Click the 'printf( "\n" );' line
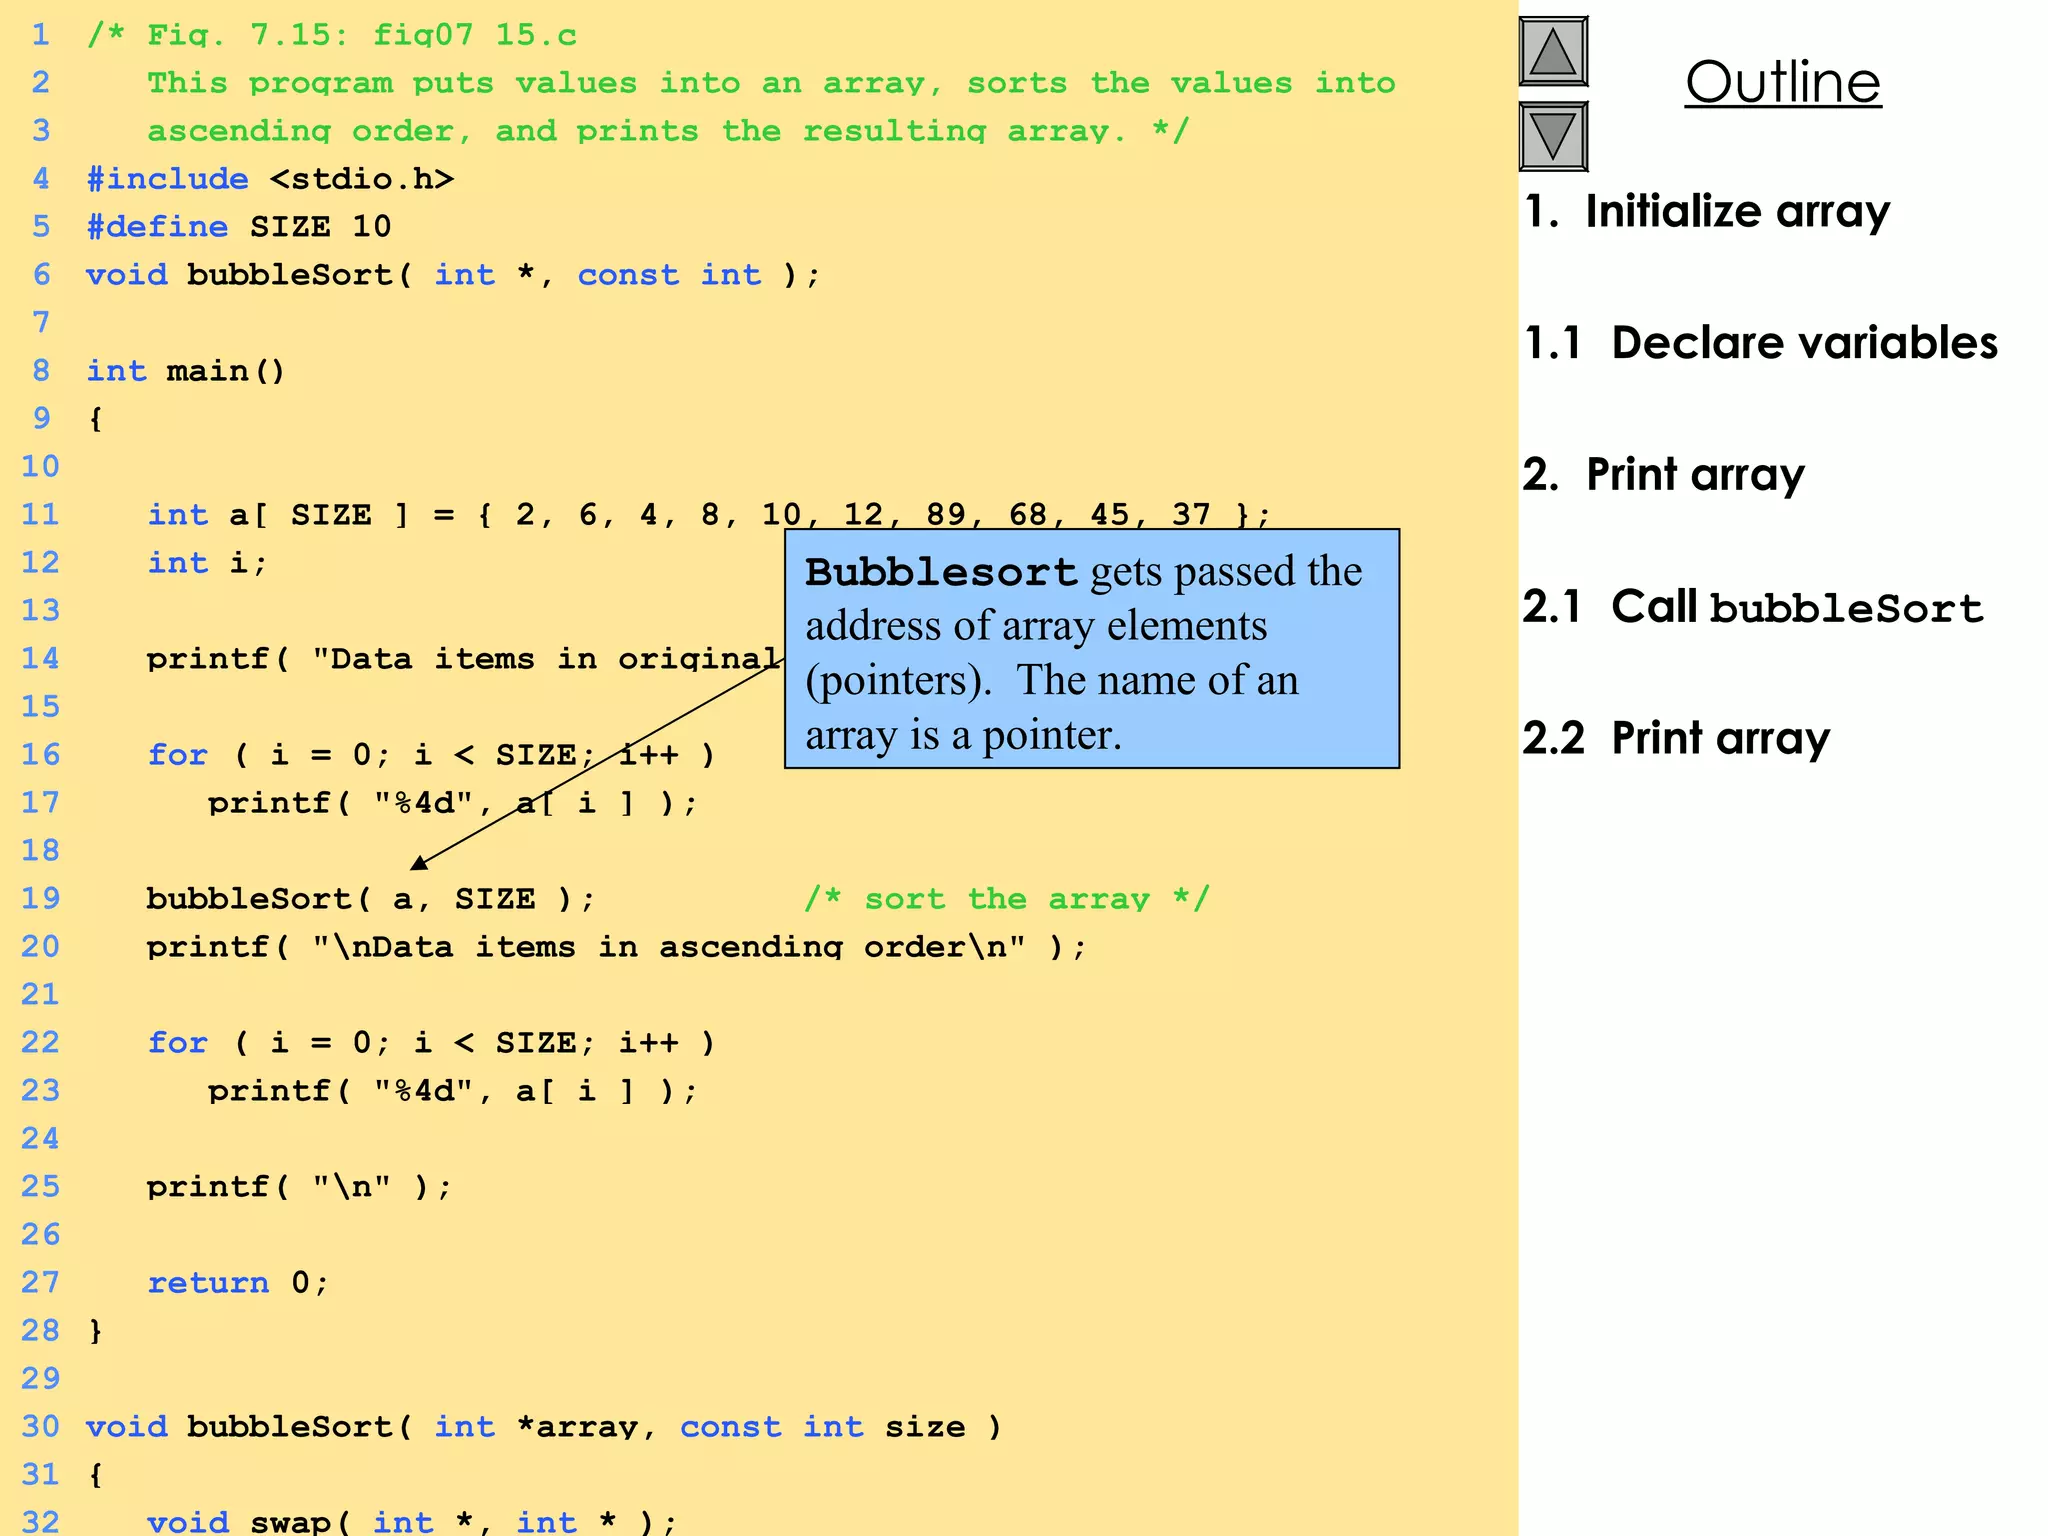The image size is (2048, 1536). (299, 1187)
